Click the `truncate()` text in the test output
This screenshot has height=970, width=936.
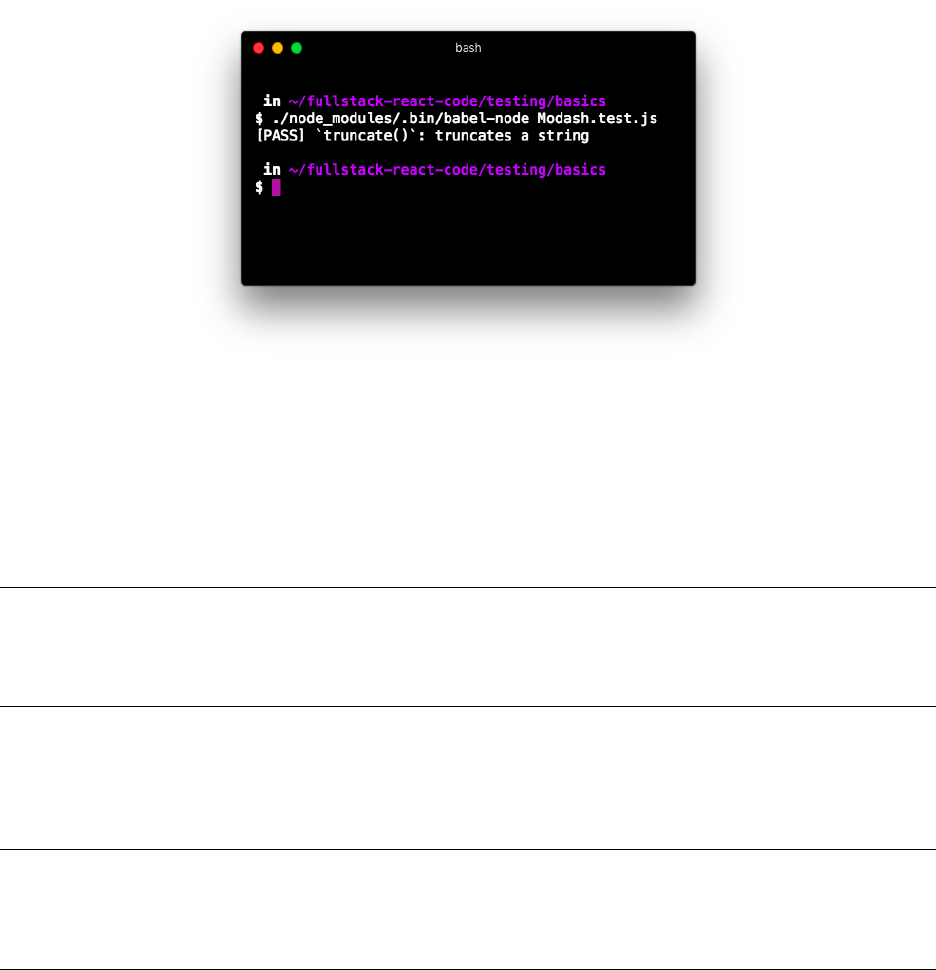pyautogui.click(x=366, y=136)
